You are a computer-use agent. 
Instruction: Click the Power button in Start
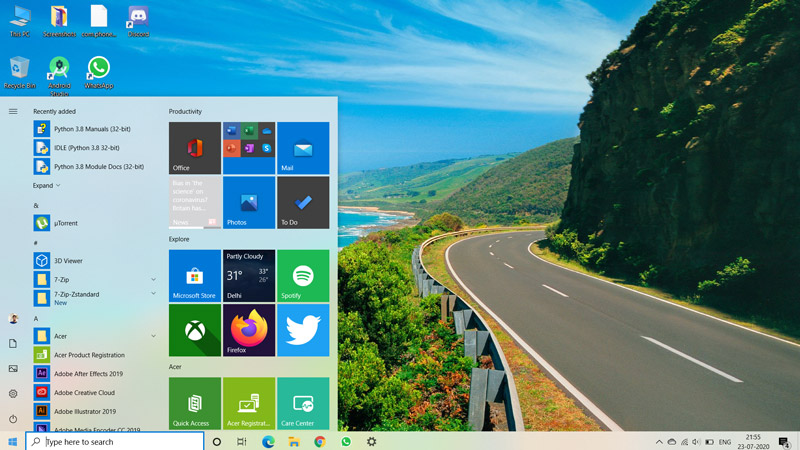13,419
